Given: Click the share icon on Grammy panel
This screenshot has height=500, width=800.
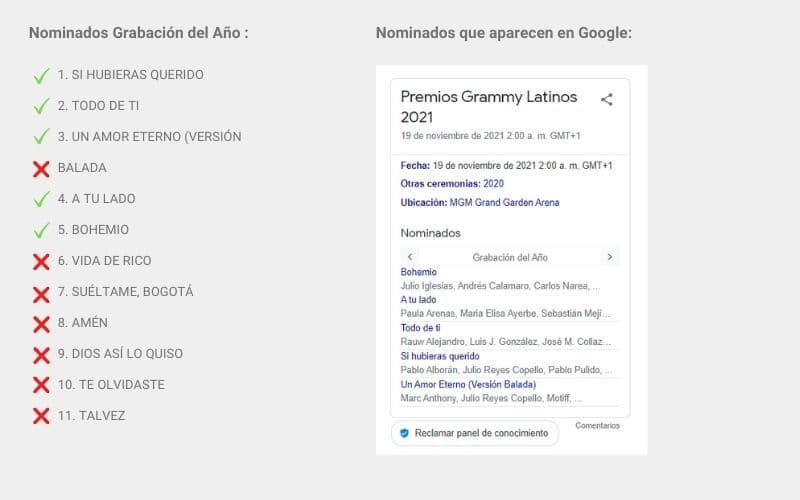Looking at the screenshot, I should 606,99.
